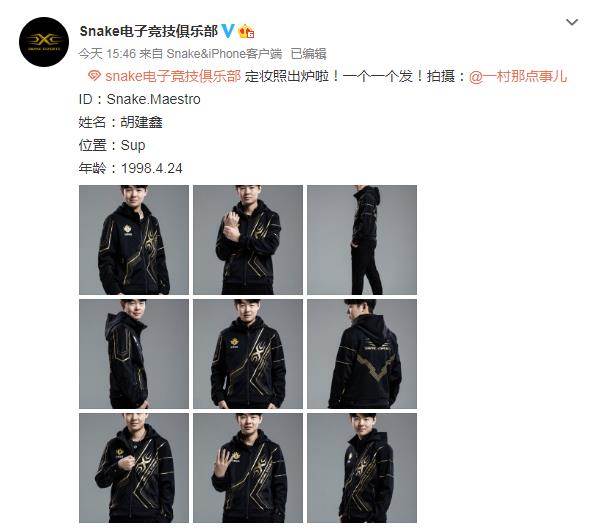The height and width of the screenshot is (530, 597).
Task: Open photo of player with hood, side view
Action: [x=134, y=354]
